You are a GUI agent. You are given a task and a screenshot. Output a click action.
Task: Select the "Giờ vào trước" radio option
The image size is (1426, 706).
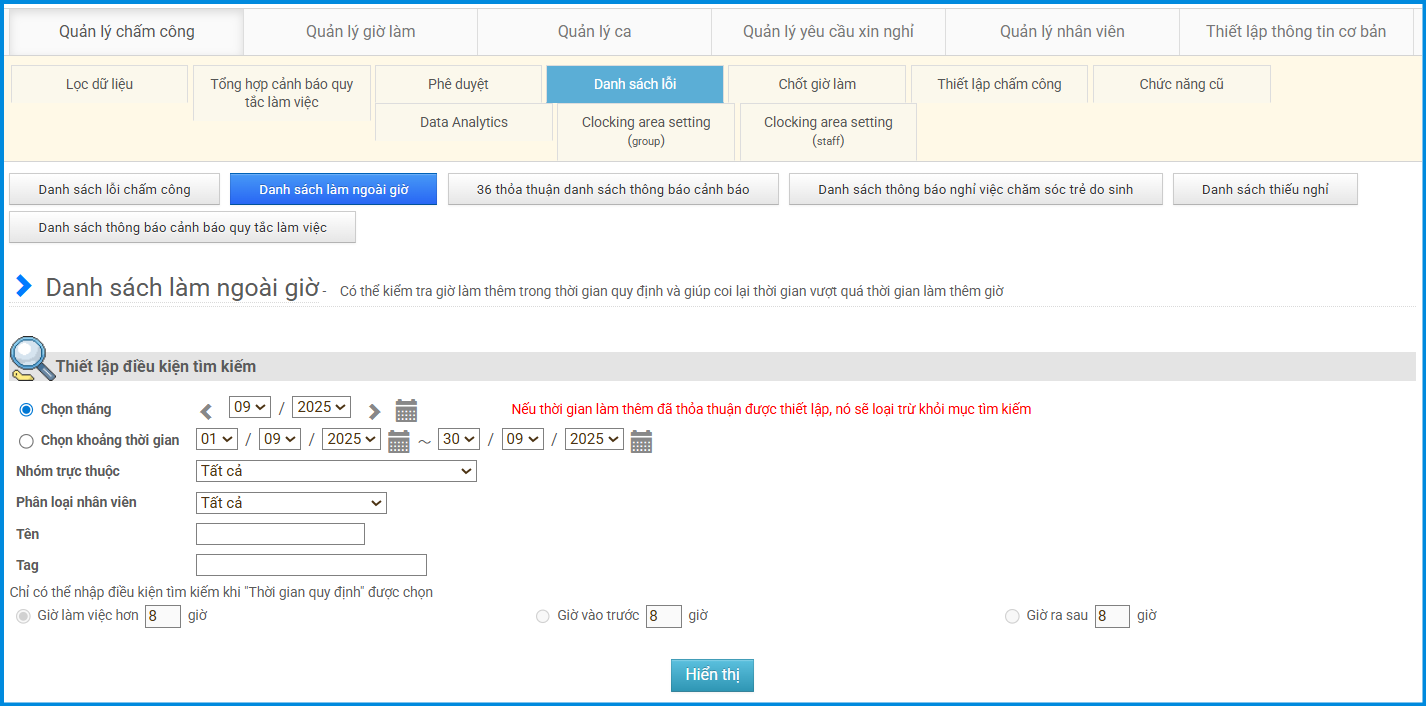click(543, 616)
